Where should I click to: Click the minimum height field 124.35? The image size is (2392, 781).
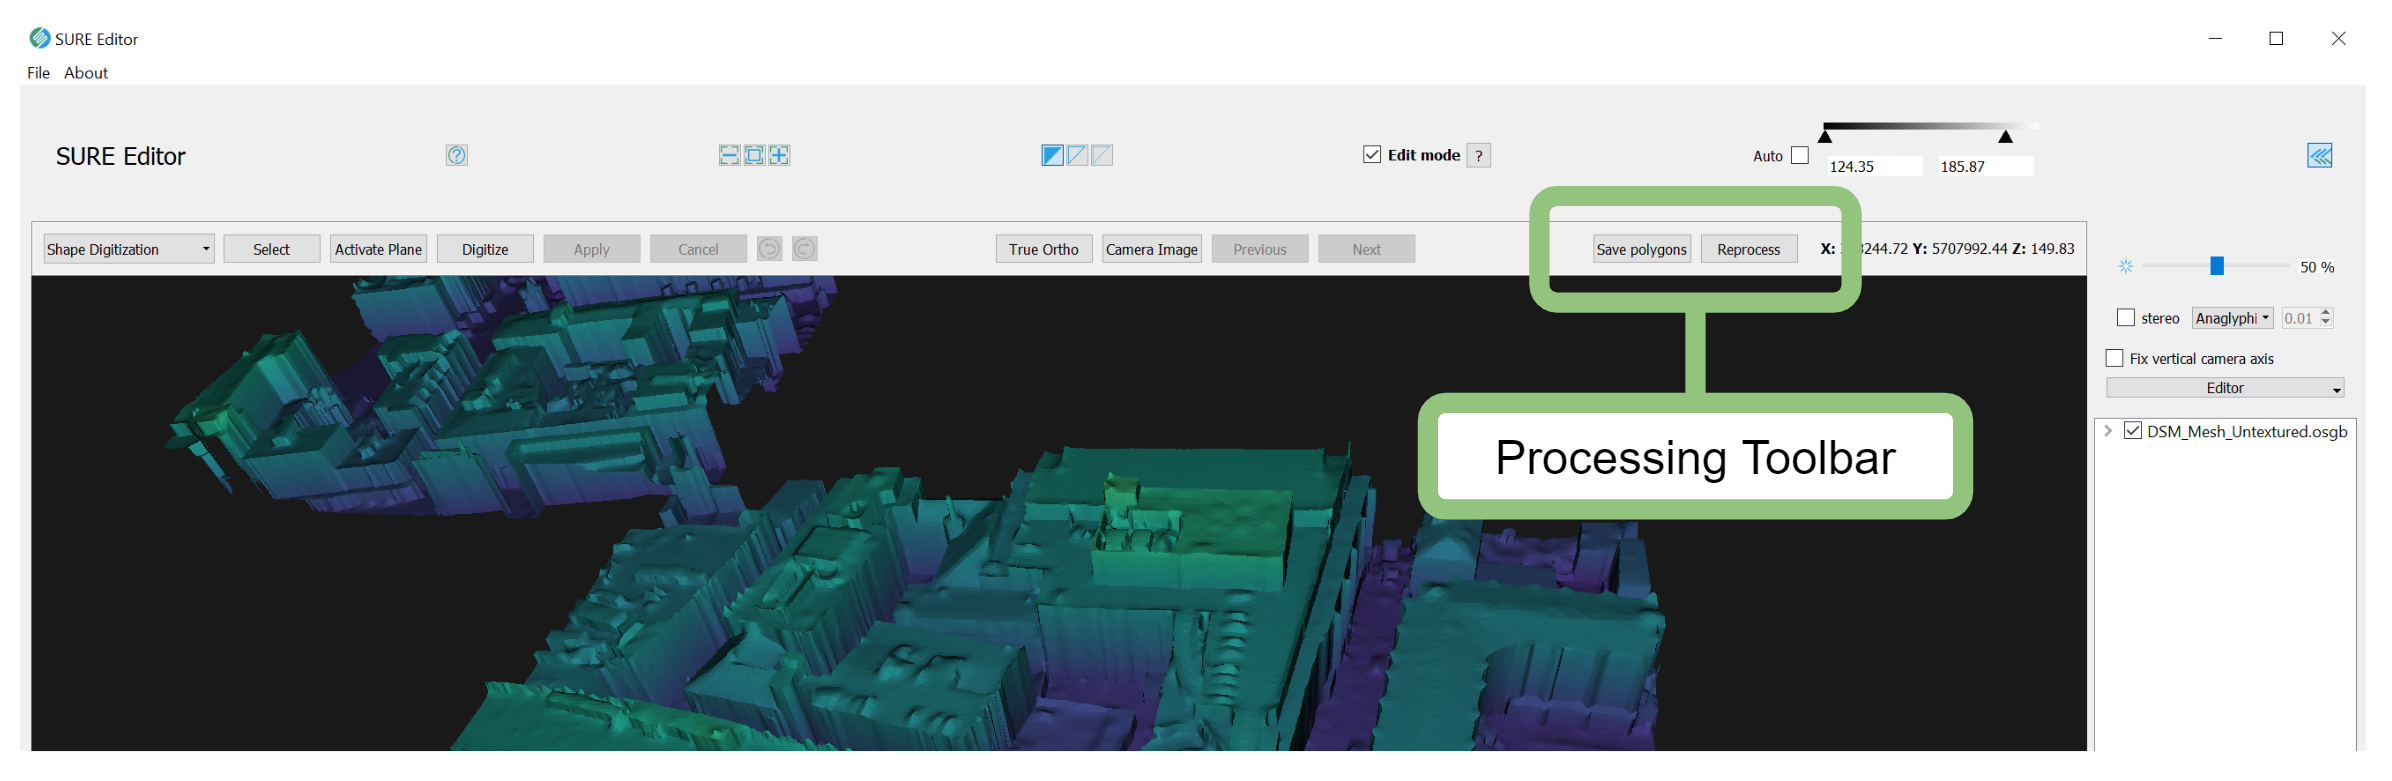(x=1874, y=166)
